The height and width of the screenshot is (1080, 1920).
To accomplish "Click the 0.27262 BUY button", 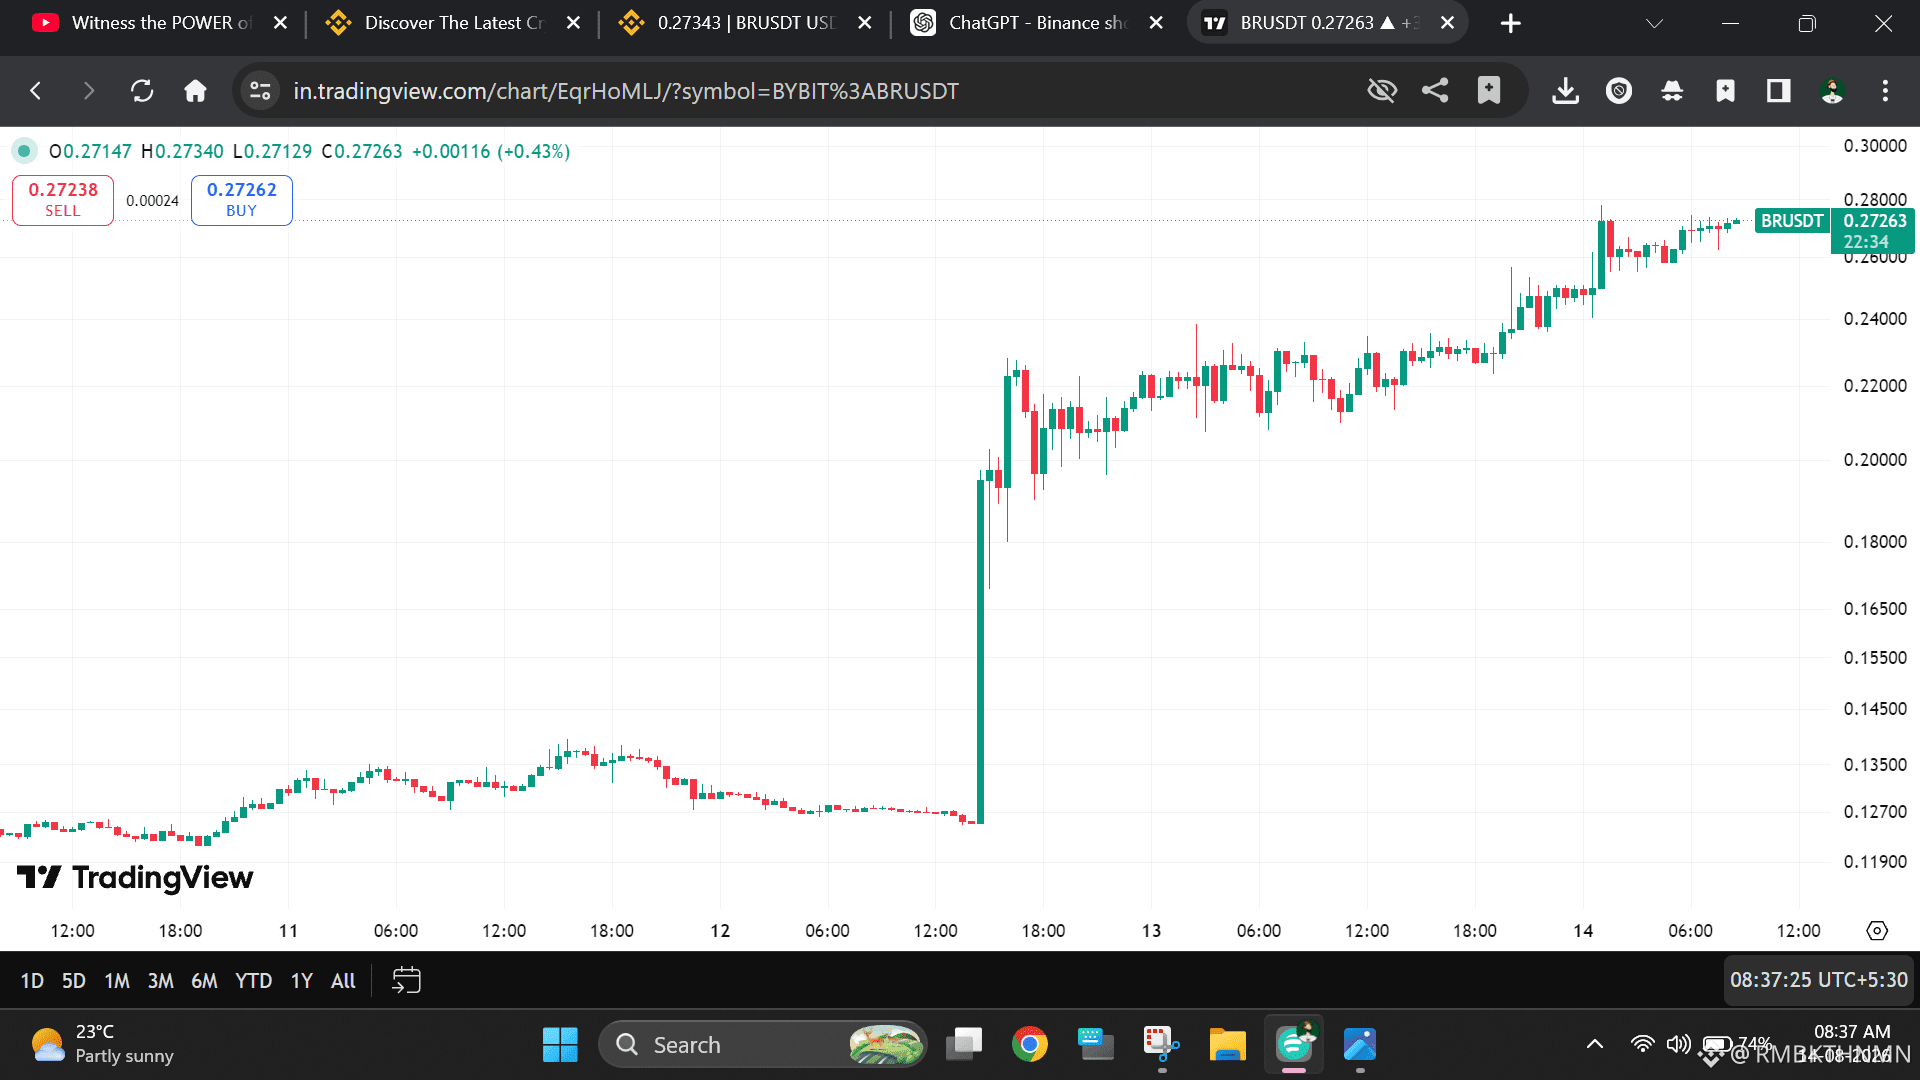I will 242,200.
